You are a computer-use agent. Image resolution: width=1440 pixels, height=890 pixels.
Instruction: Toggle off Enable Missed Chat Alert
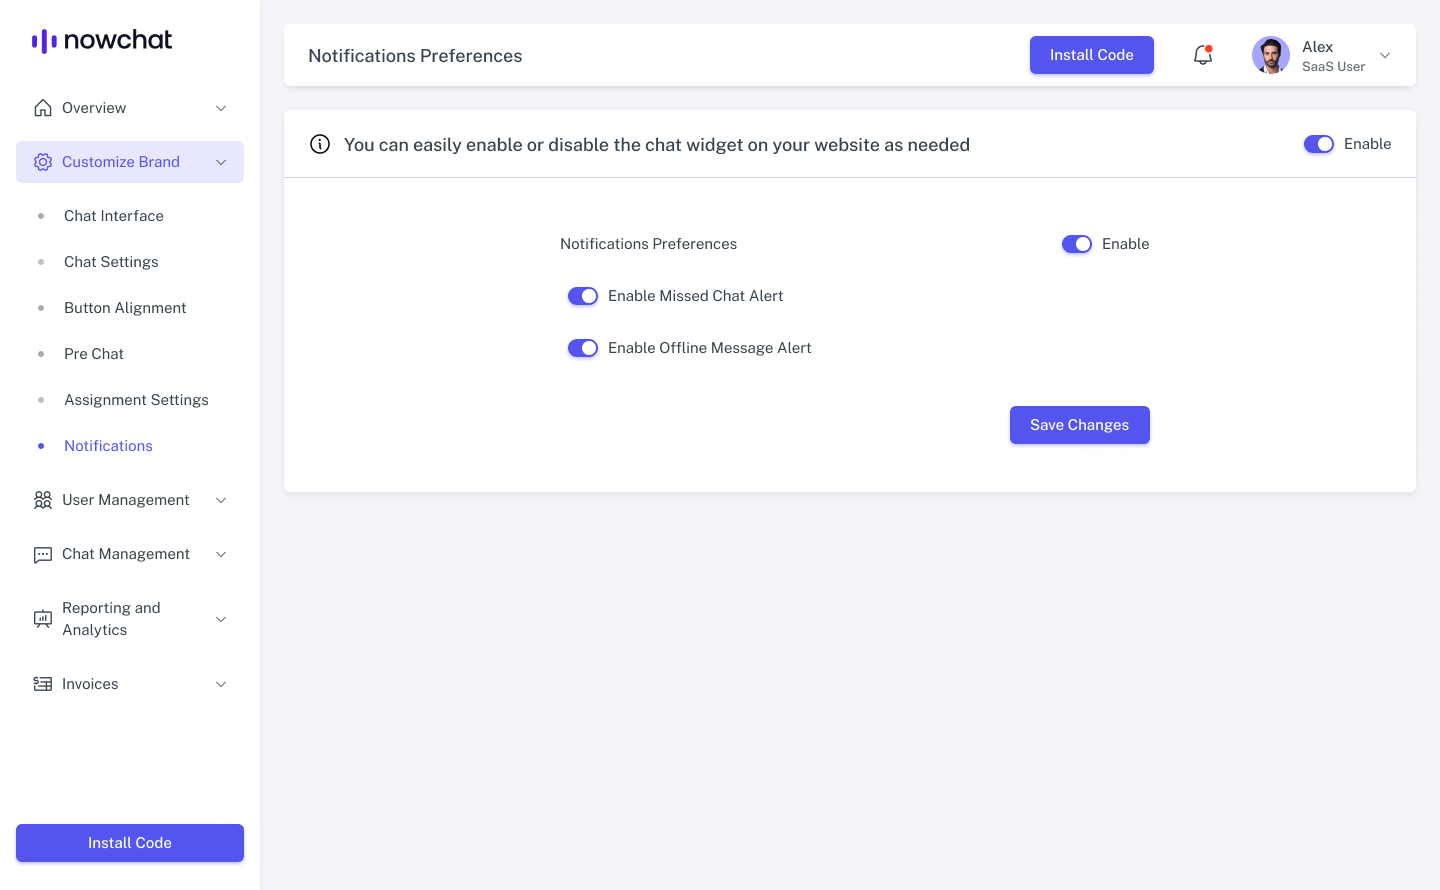point(583,296)
